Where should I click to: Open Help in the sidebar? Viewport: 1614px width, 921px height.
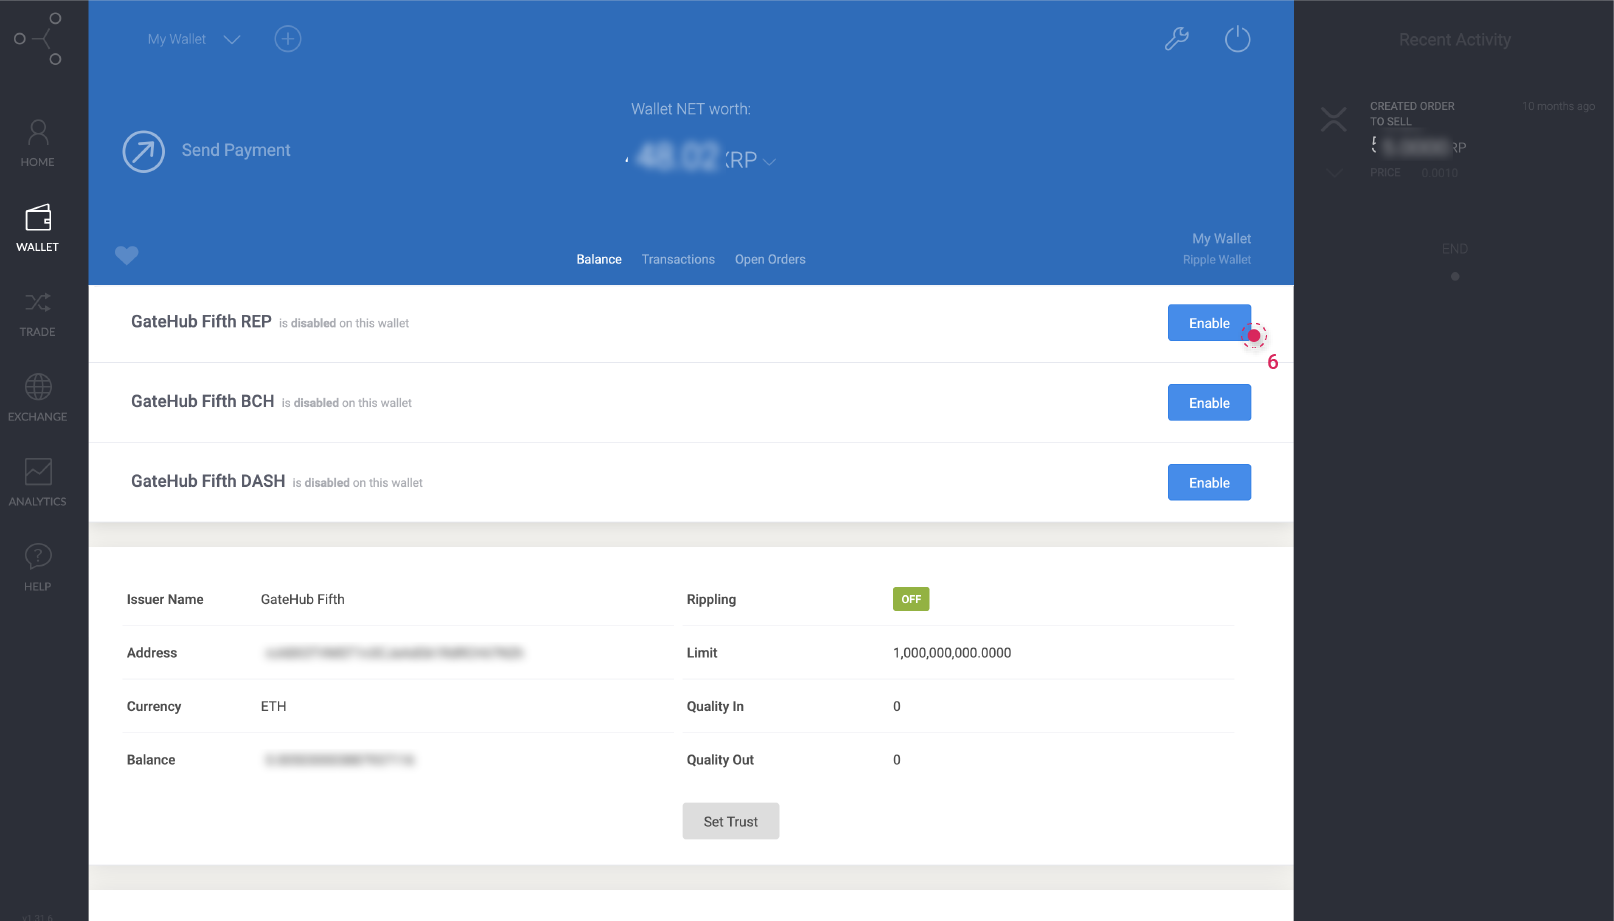[x=38, y=568]
